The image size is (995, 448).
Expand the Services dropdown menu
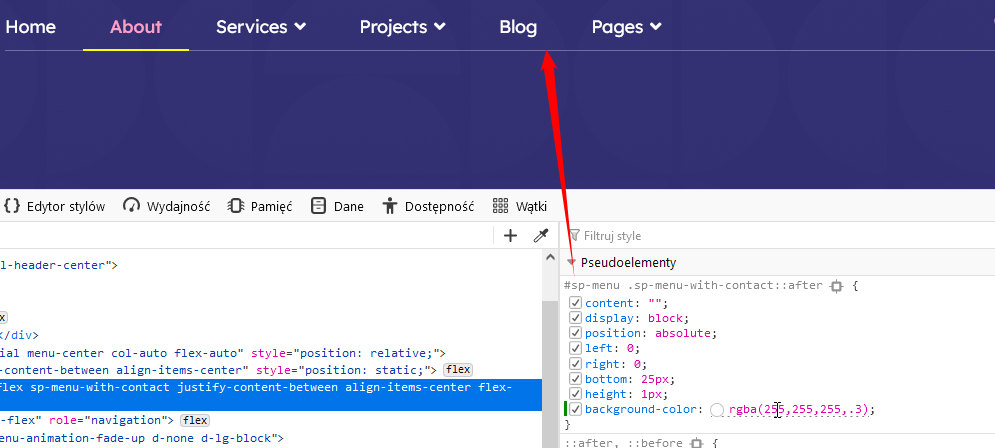point(261,27)
